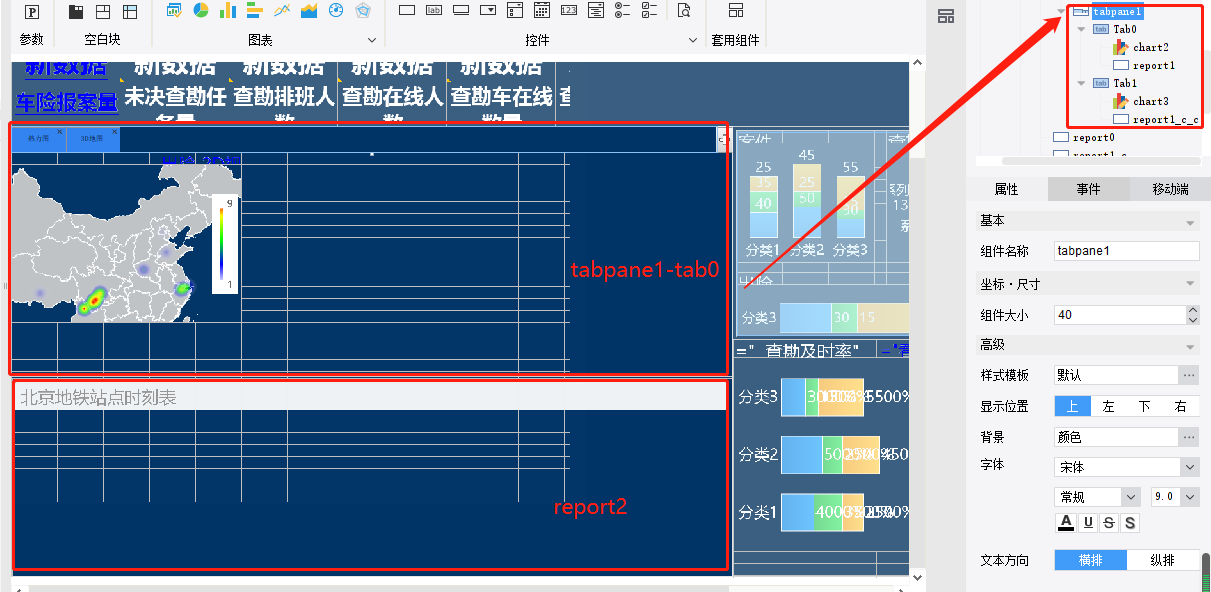Open the 宋体 font family dropdown
The width and height of the screenshot is (1211, 592).
pos(1127,467)
